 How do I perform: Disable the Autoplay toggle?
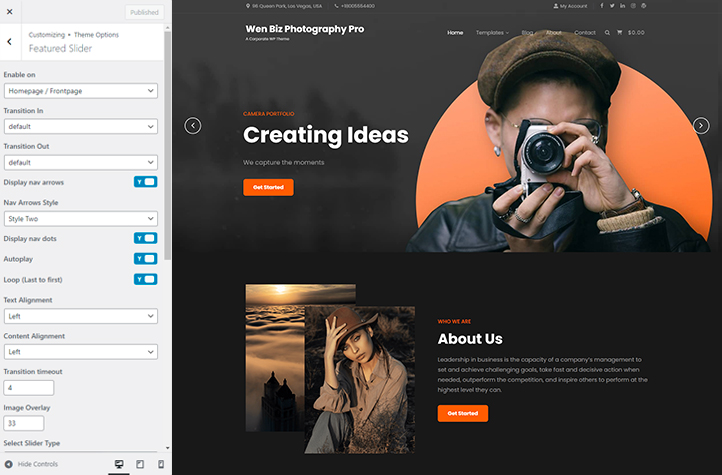coord(145,258)
